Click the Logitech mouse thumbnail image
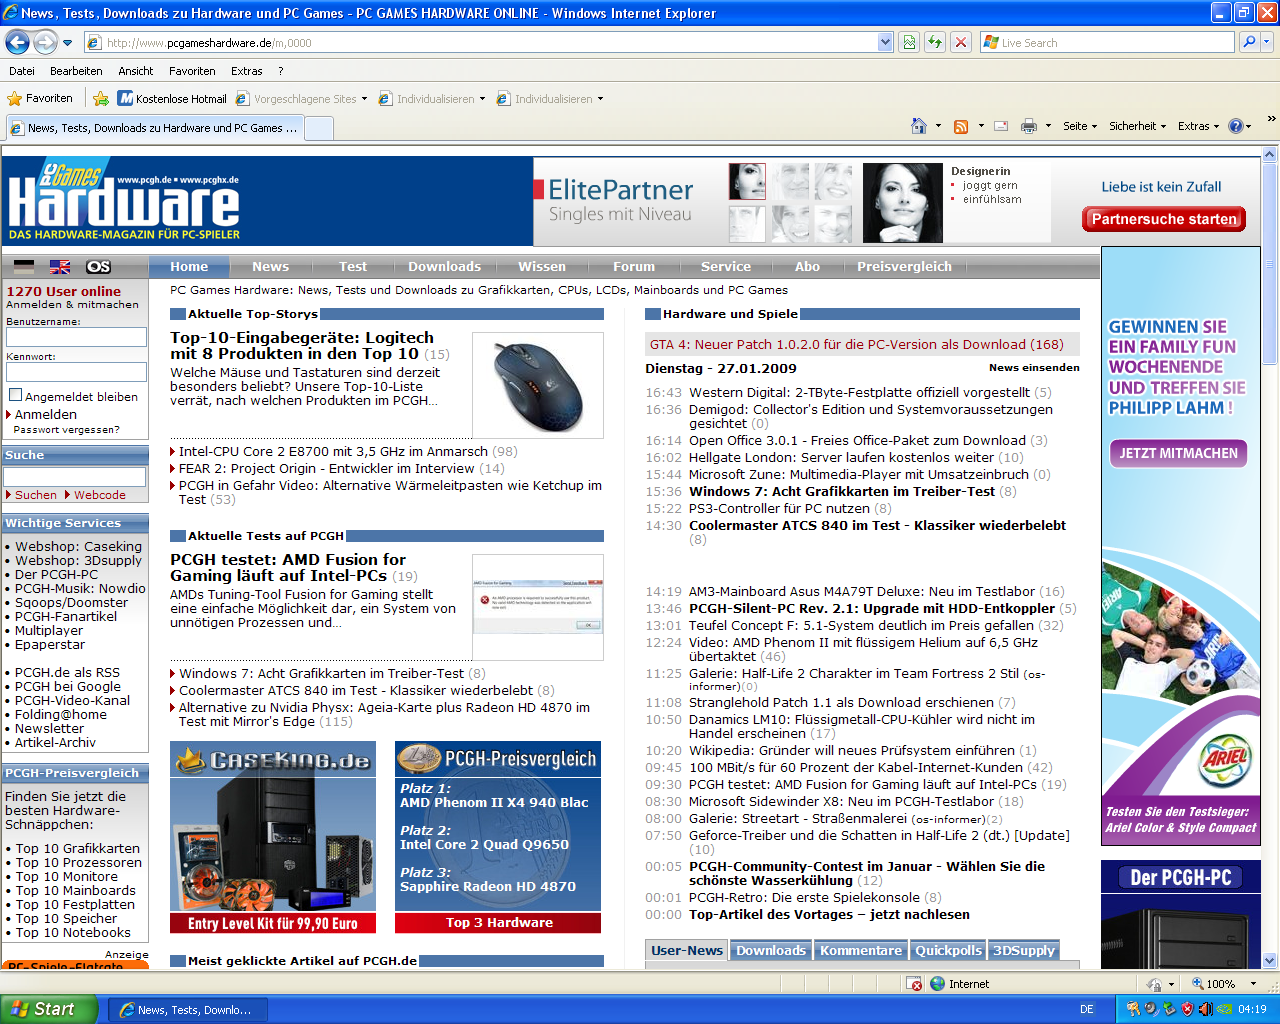Screen dimensions: 1280x1024 pos(538,385)
